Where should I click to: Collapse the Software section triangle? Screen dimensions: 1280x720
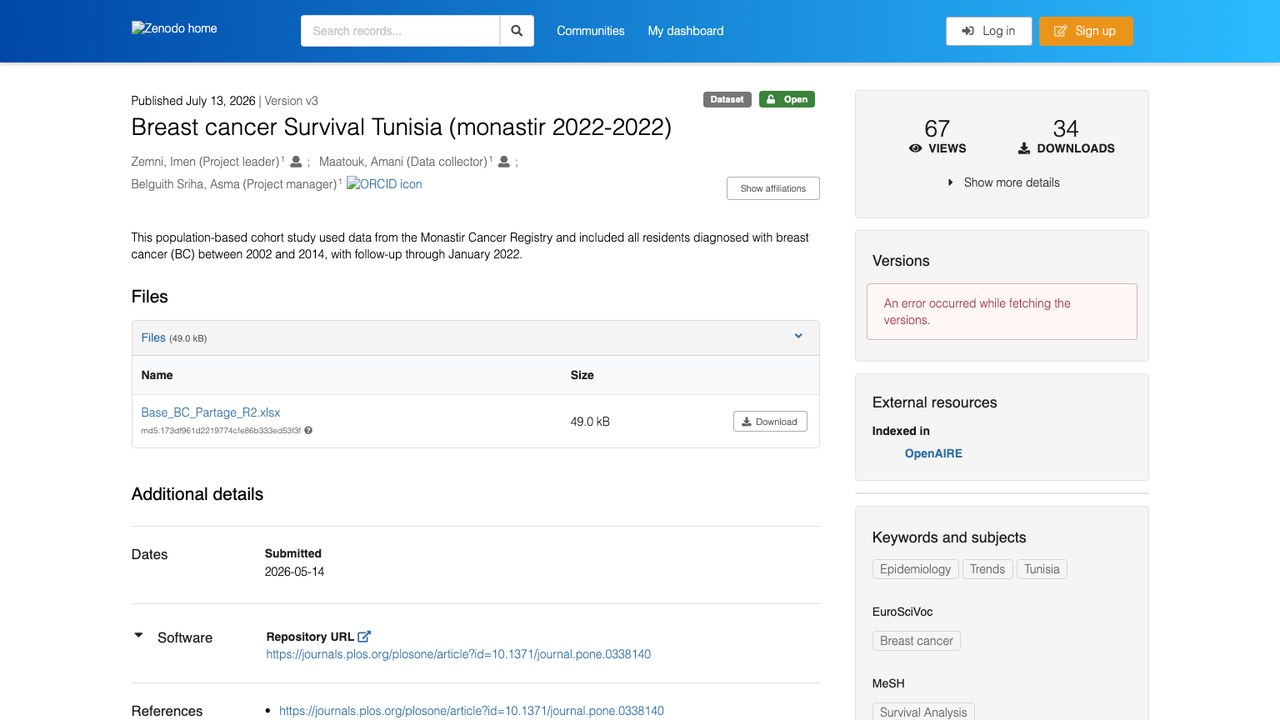click(139, 635)
